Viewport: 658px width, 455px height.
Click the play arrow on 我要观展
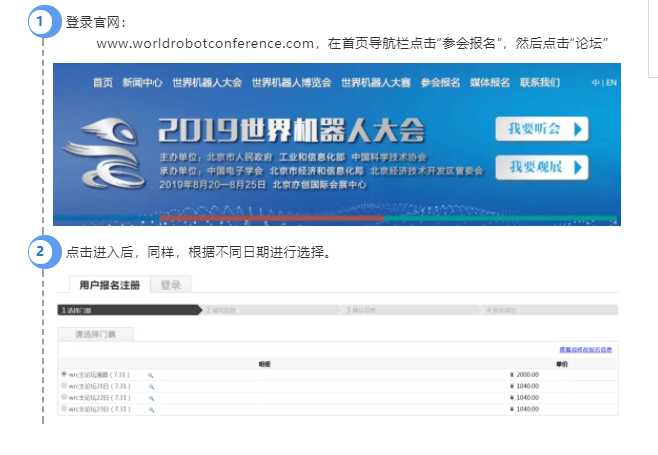(578, 168)
